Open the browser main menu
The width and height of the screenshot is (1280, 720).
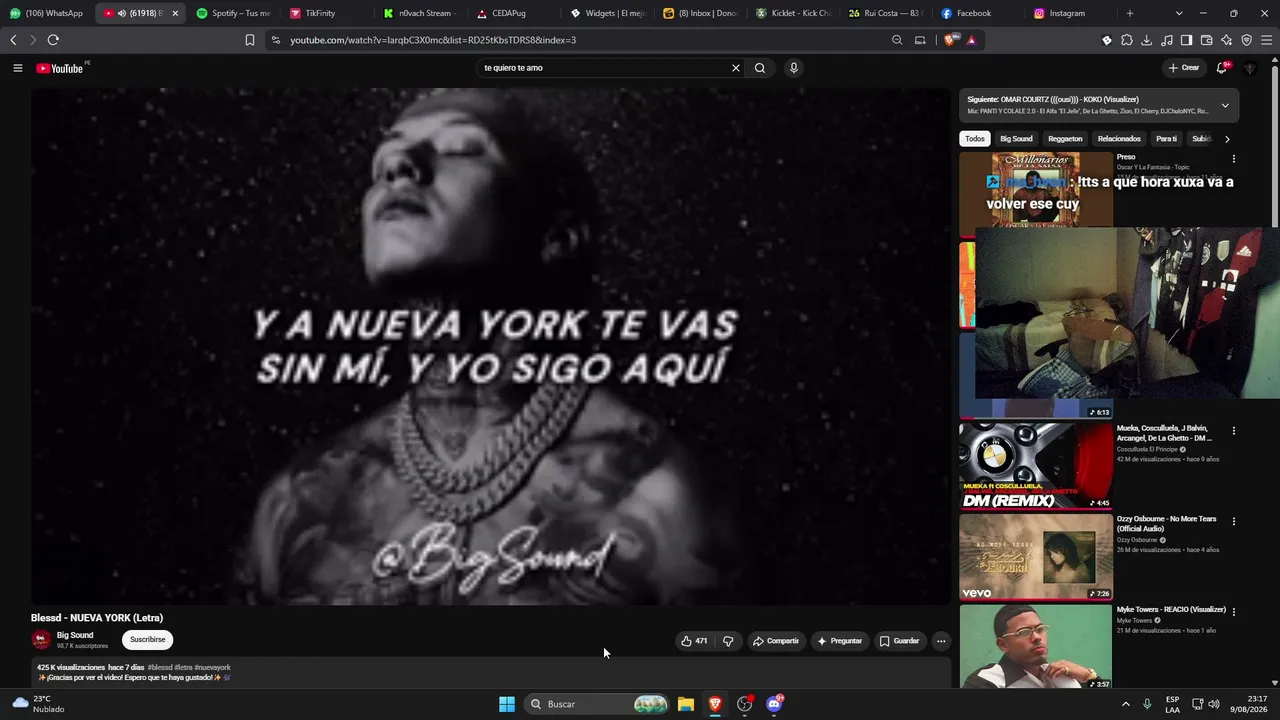click(x=1267, y=40)
